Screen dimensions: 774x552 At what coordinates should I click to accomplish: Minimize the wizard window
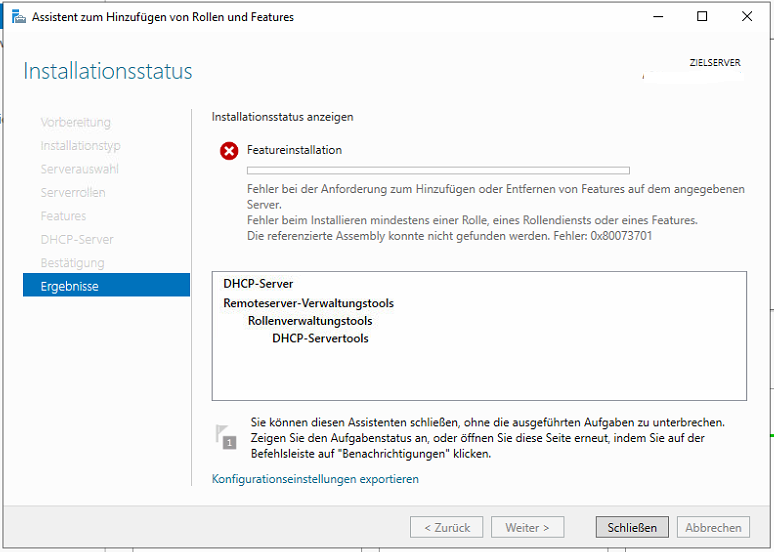(x=657, y=17)
